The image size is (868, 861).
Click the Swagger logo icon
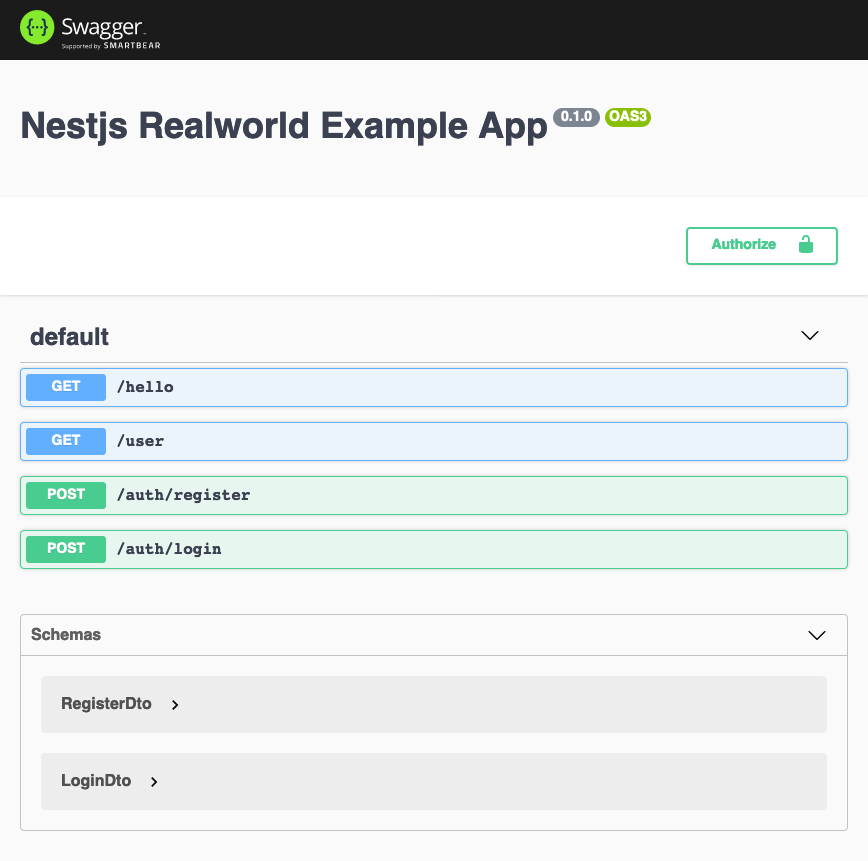point(36,28)
